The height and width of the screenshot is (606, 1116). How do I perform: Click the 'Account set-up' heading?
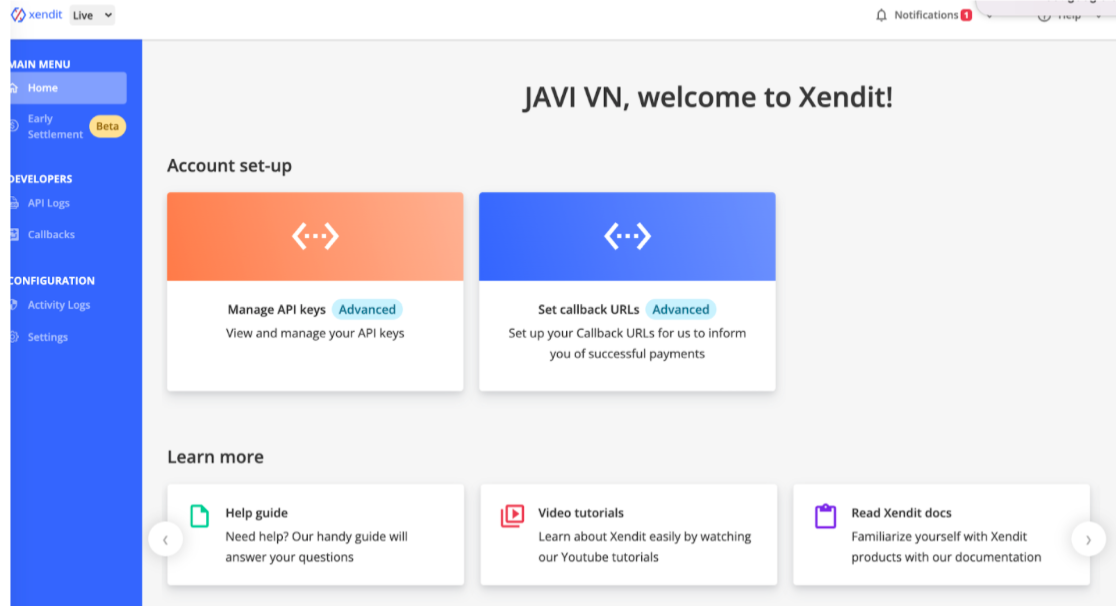(x=229, y=165)
